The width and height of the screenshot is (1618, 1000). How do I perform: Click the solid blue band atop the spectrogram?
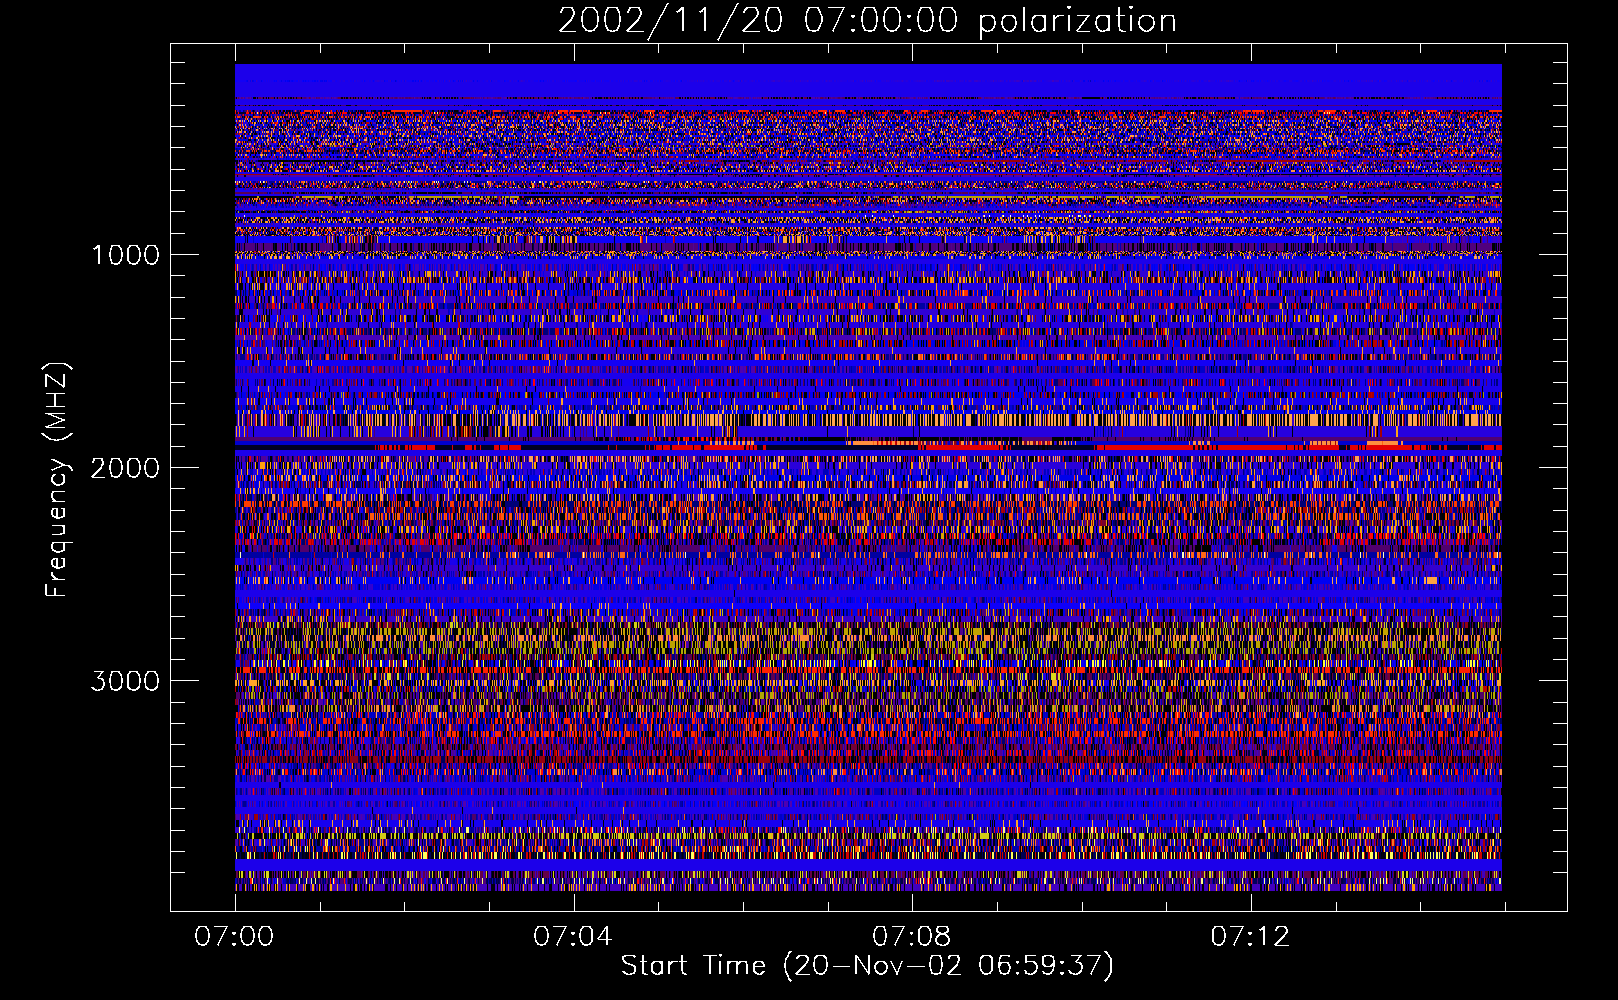[x=868, y=81]
